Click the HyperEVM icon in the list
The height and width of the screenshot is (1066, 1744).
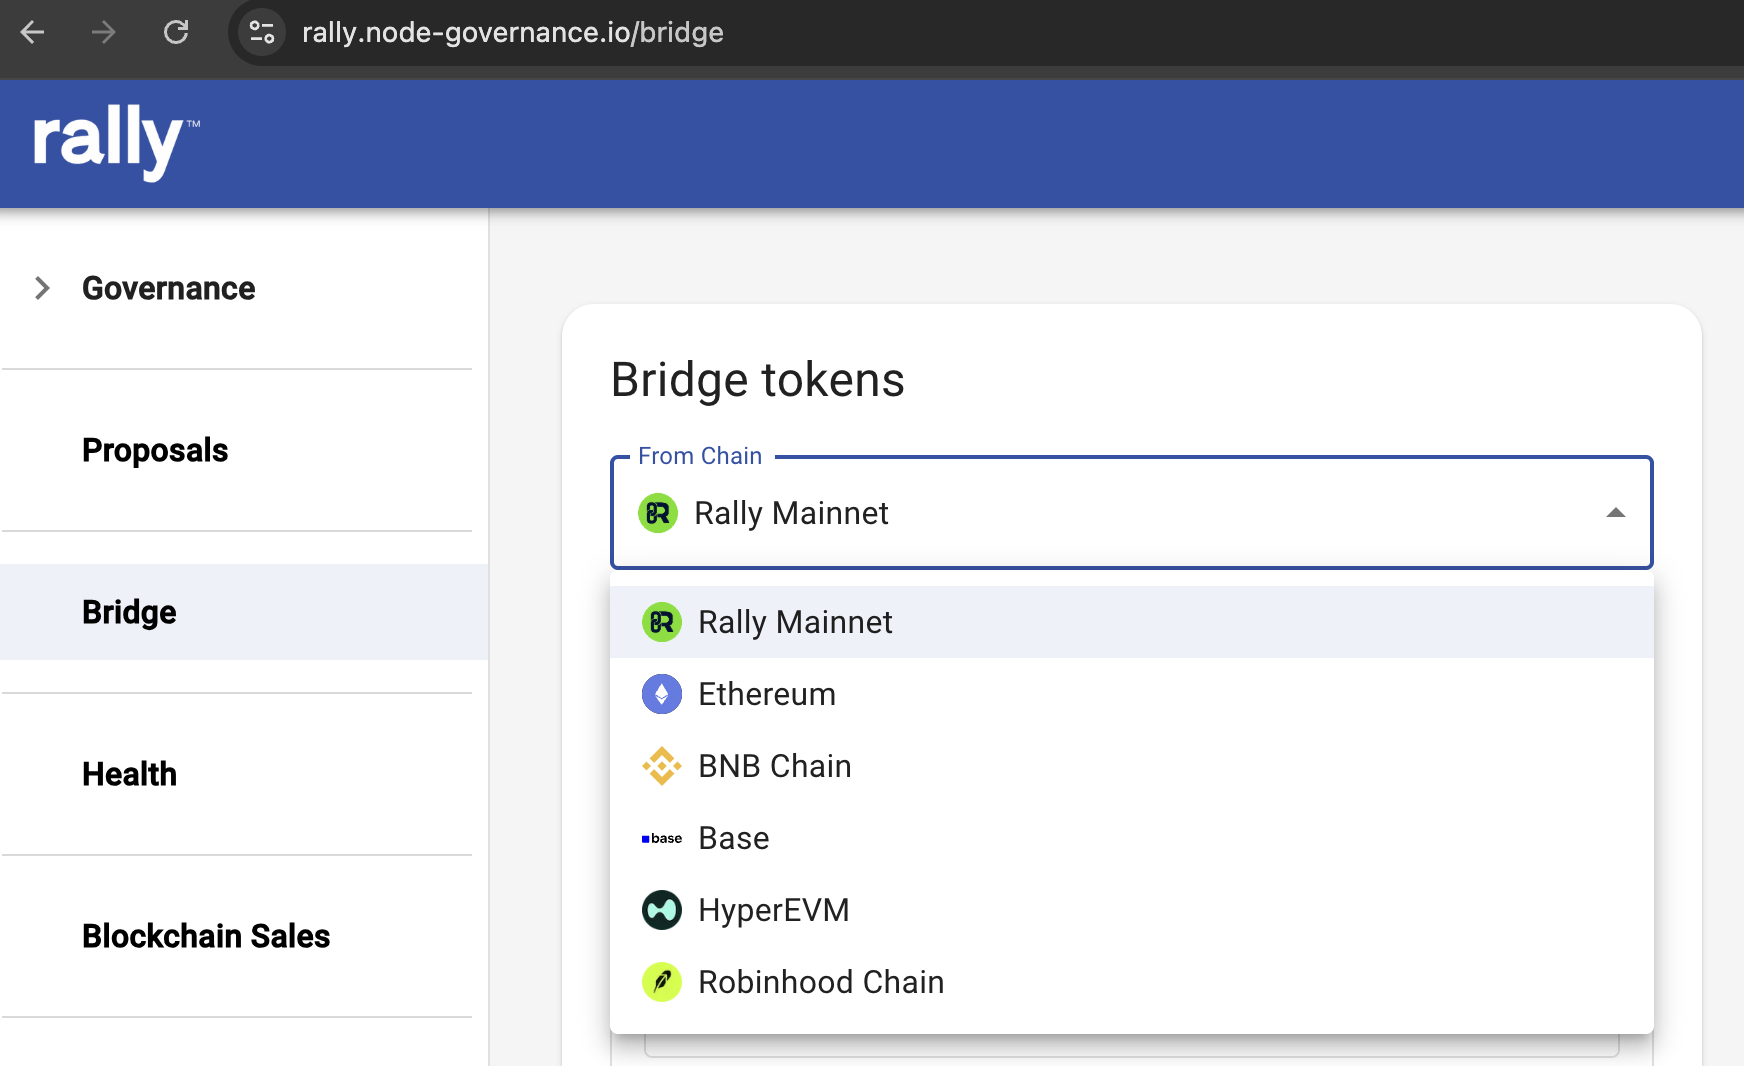[x=661, y=910]
